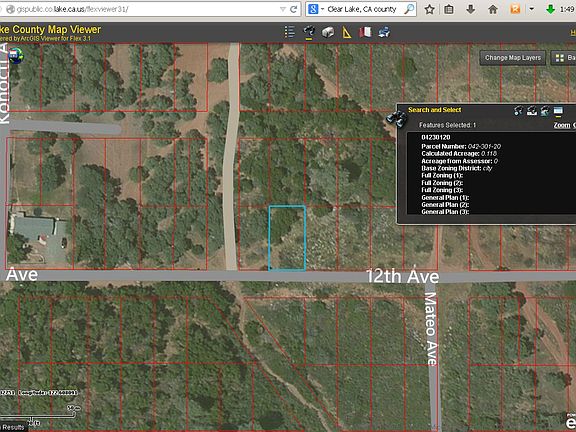Screen dimensions: 576x432
Task: Open the Measure triangle ruler tool
Action: click(347, 32)
